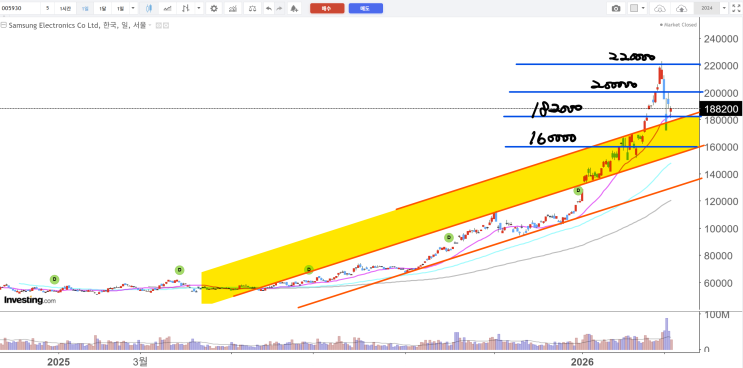
Task: Open dropdown arrow next to 서울 legend
Action: 150,25
